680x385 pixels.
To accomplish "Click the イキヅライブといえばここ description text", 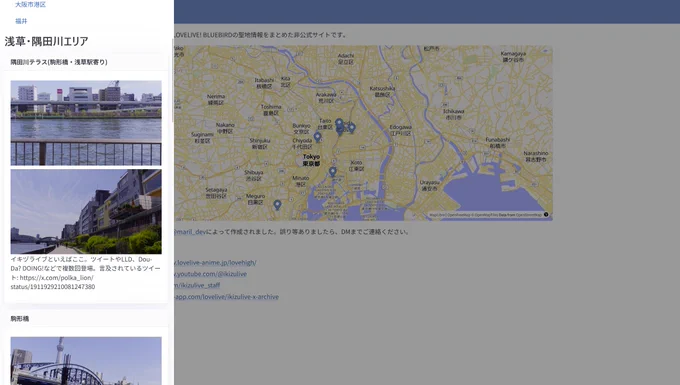I will (85, 273).
